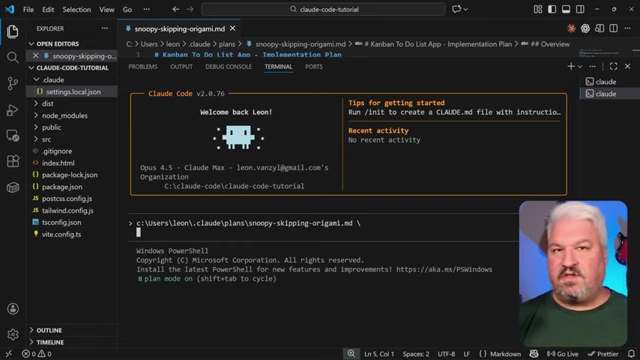Click the remote window indicator in status bar
The image size is (640, 360).
9,354
